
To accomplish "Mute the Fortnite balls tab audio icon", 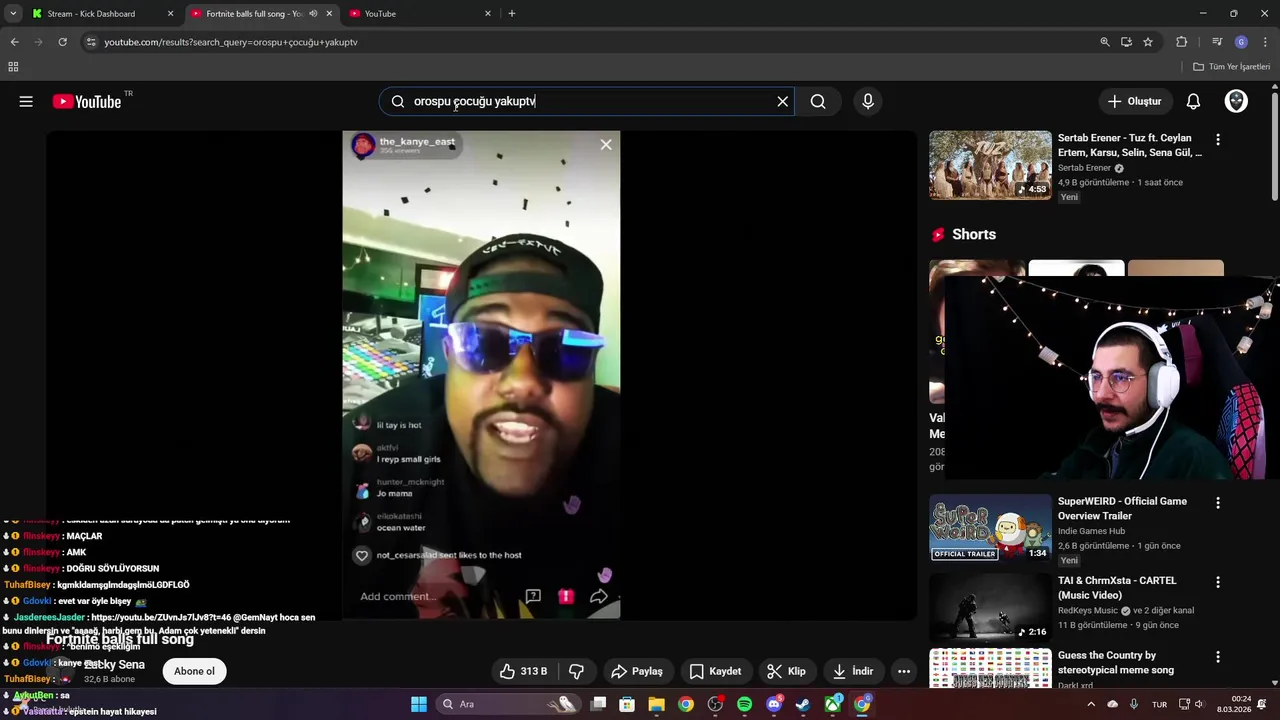I will point(313,14).
